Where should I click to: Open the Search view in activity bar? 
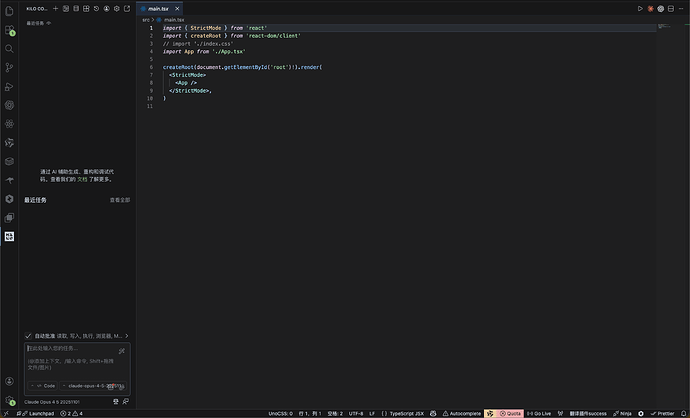(x=9, y=49)
